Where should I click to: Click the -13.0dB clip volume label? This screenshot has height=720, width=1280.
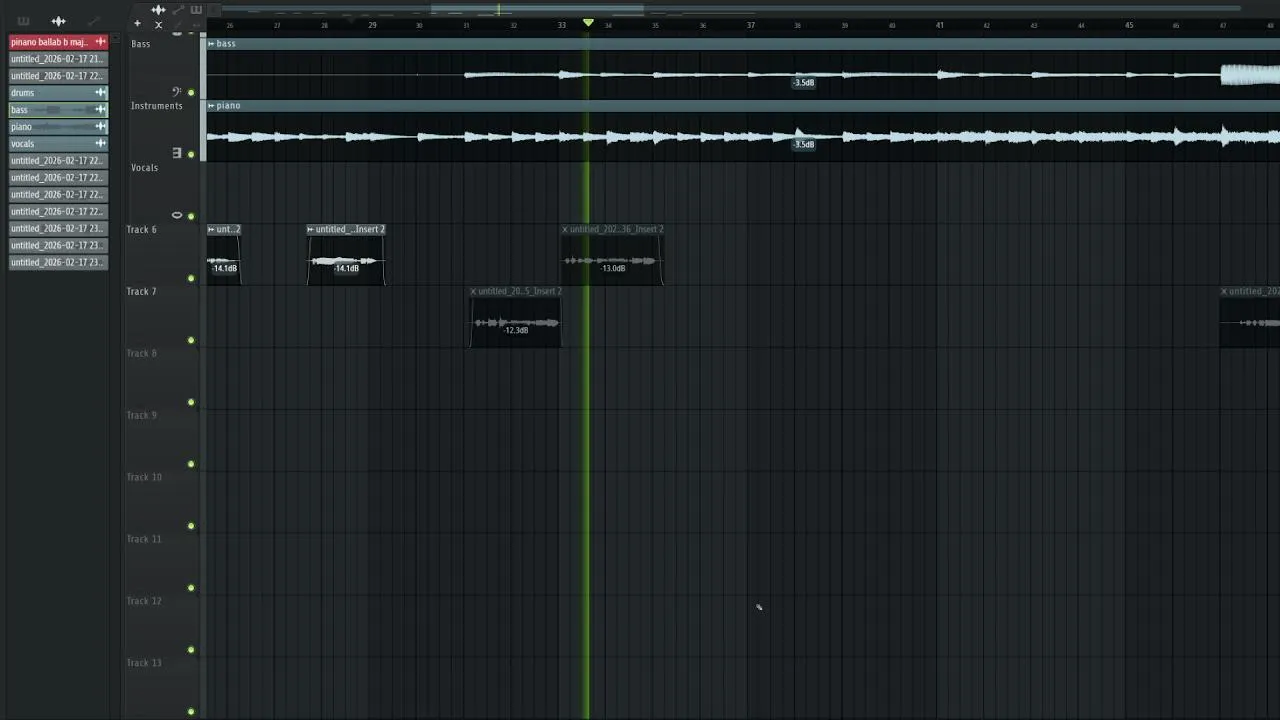613,268
